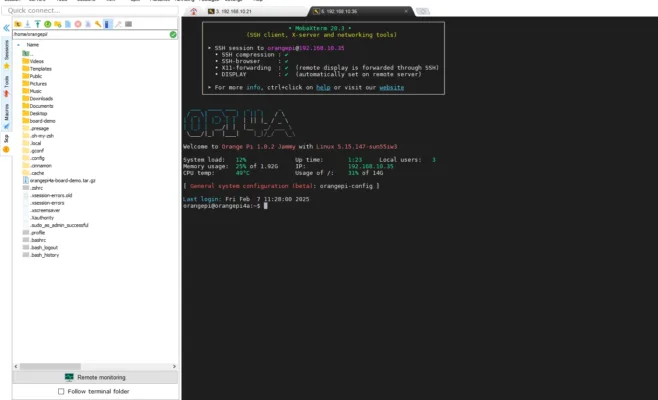Open the website link in terminal banner
This screenshot has height=400, width=658.
click(392, 87)
